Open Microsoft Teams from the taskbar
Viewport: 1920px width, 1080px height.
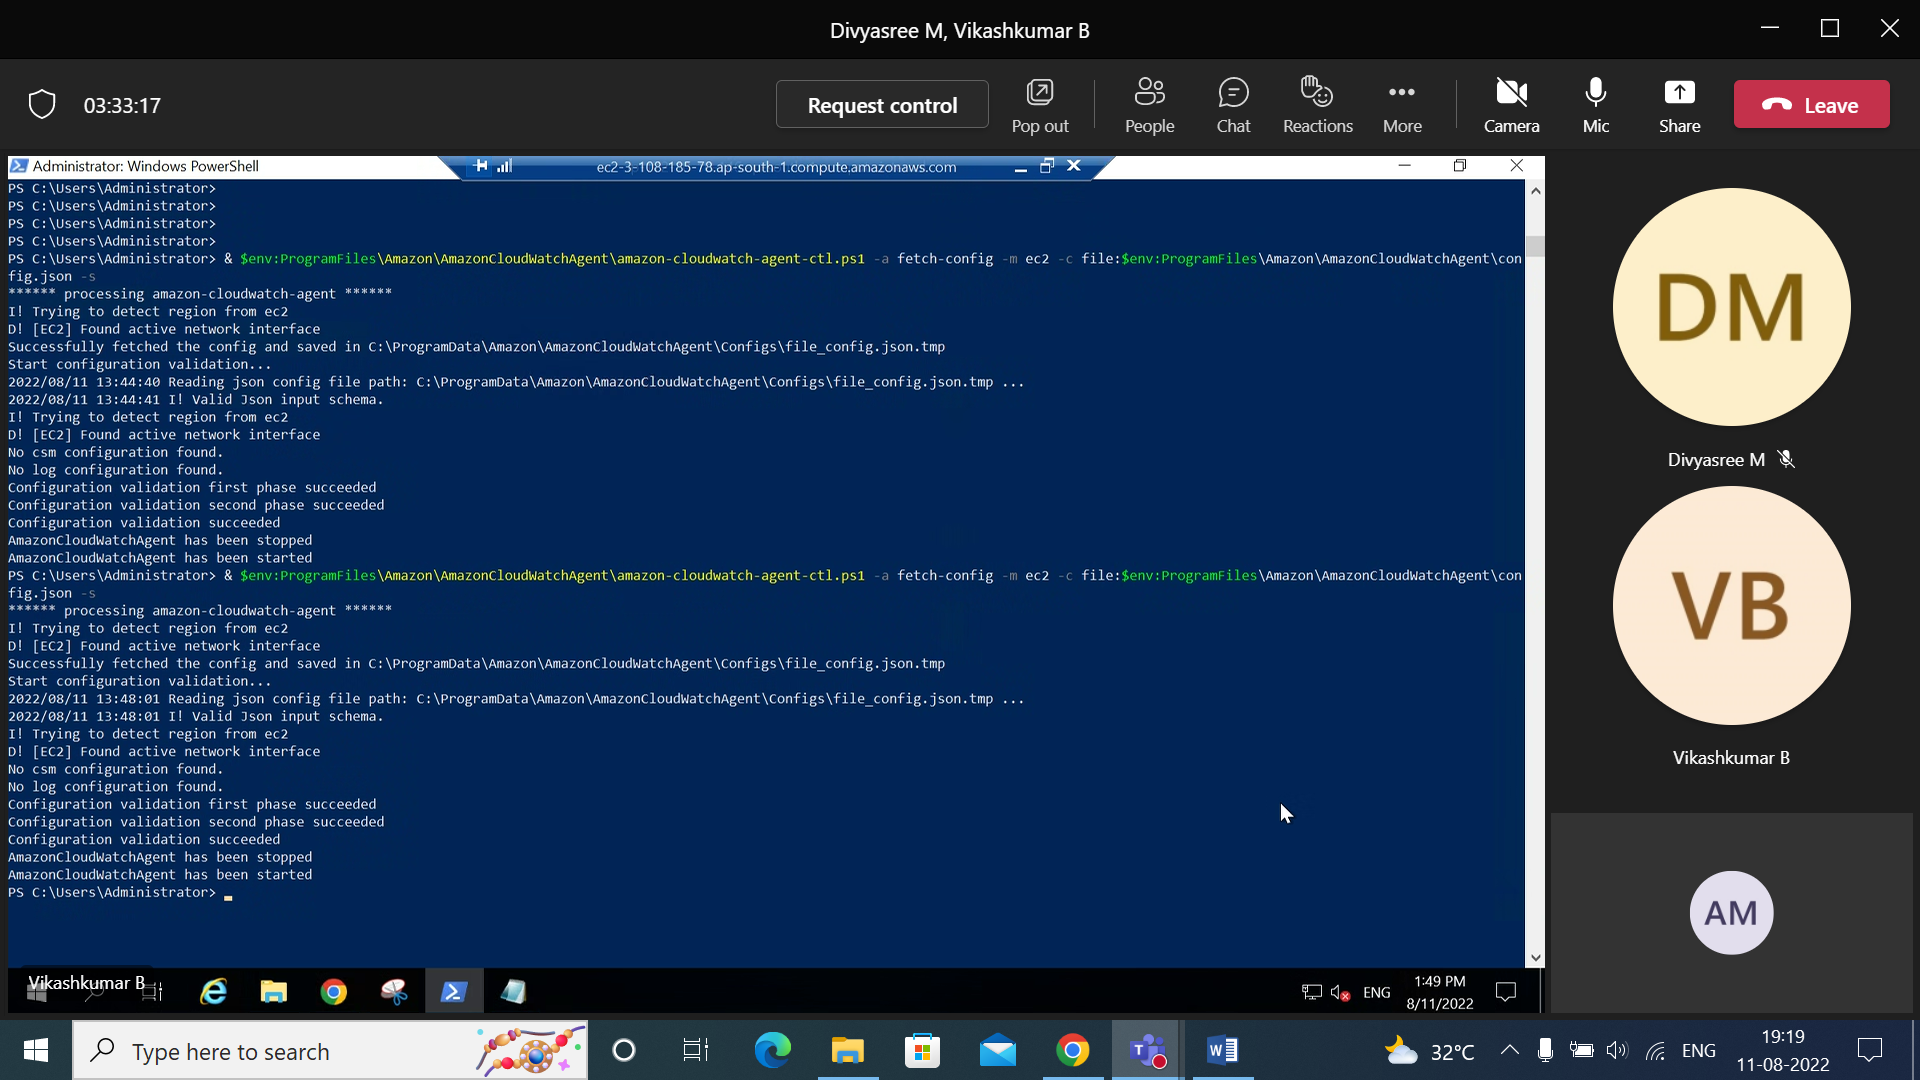[x=1148, y=1051]
